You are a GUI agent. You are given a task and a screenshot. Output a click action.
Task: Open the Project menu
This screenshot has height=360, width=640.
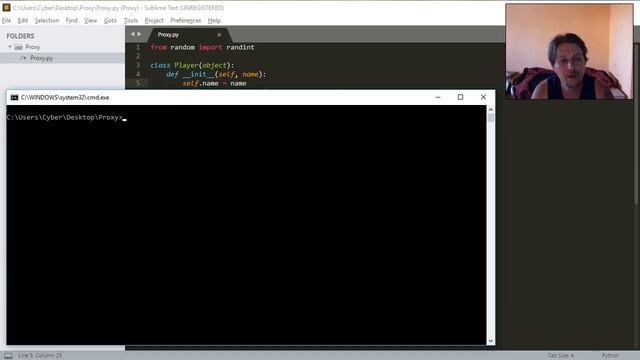coord(154,20)
